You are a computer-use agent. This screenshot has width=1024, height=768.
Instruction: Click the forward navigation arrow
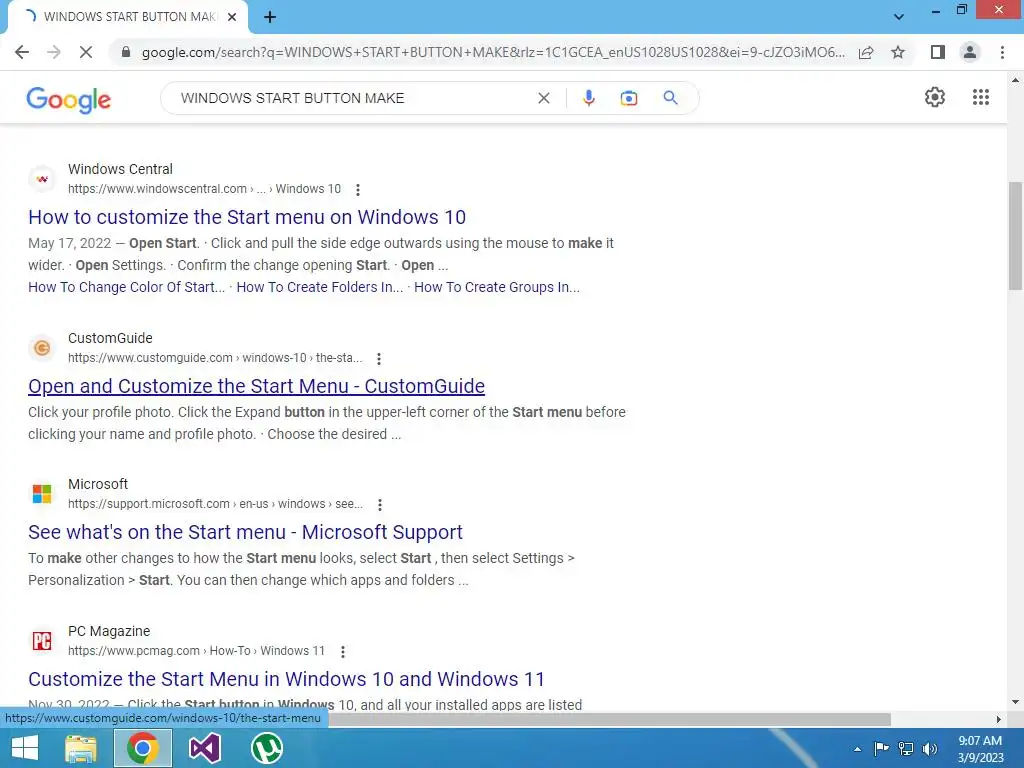coord(54,52)
